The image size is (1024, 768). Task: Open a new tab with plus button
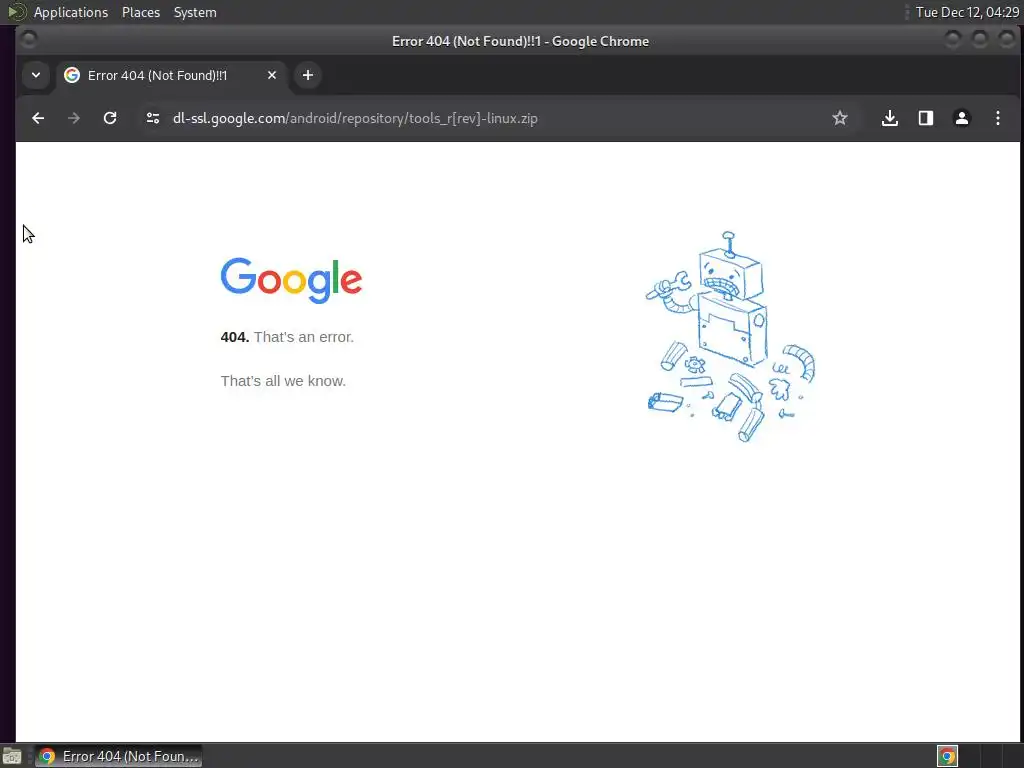[x=308, y=75]
